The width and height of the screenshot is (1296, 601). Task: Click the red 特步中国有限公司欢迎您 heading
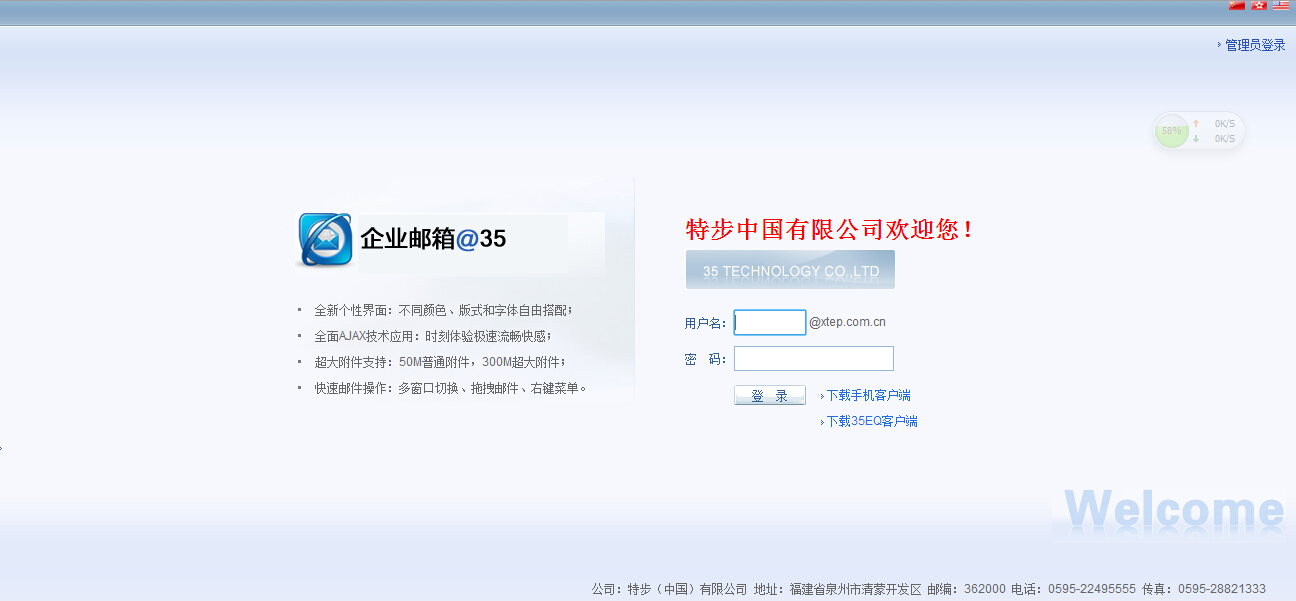[x=829, y=230]
